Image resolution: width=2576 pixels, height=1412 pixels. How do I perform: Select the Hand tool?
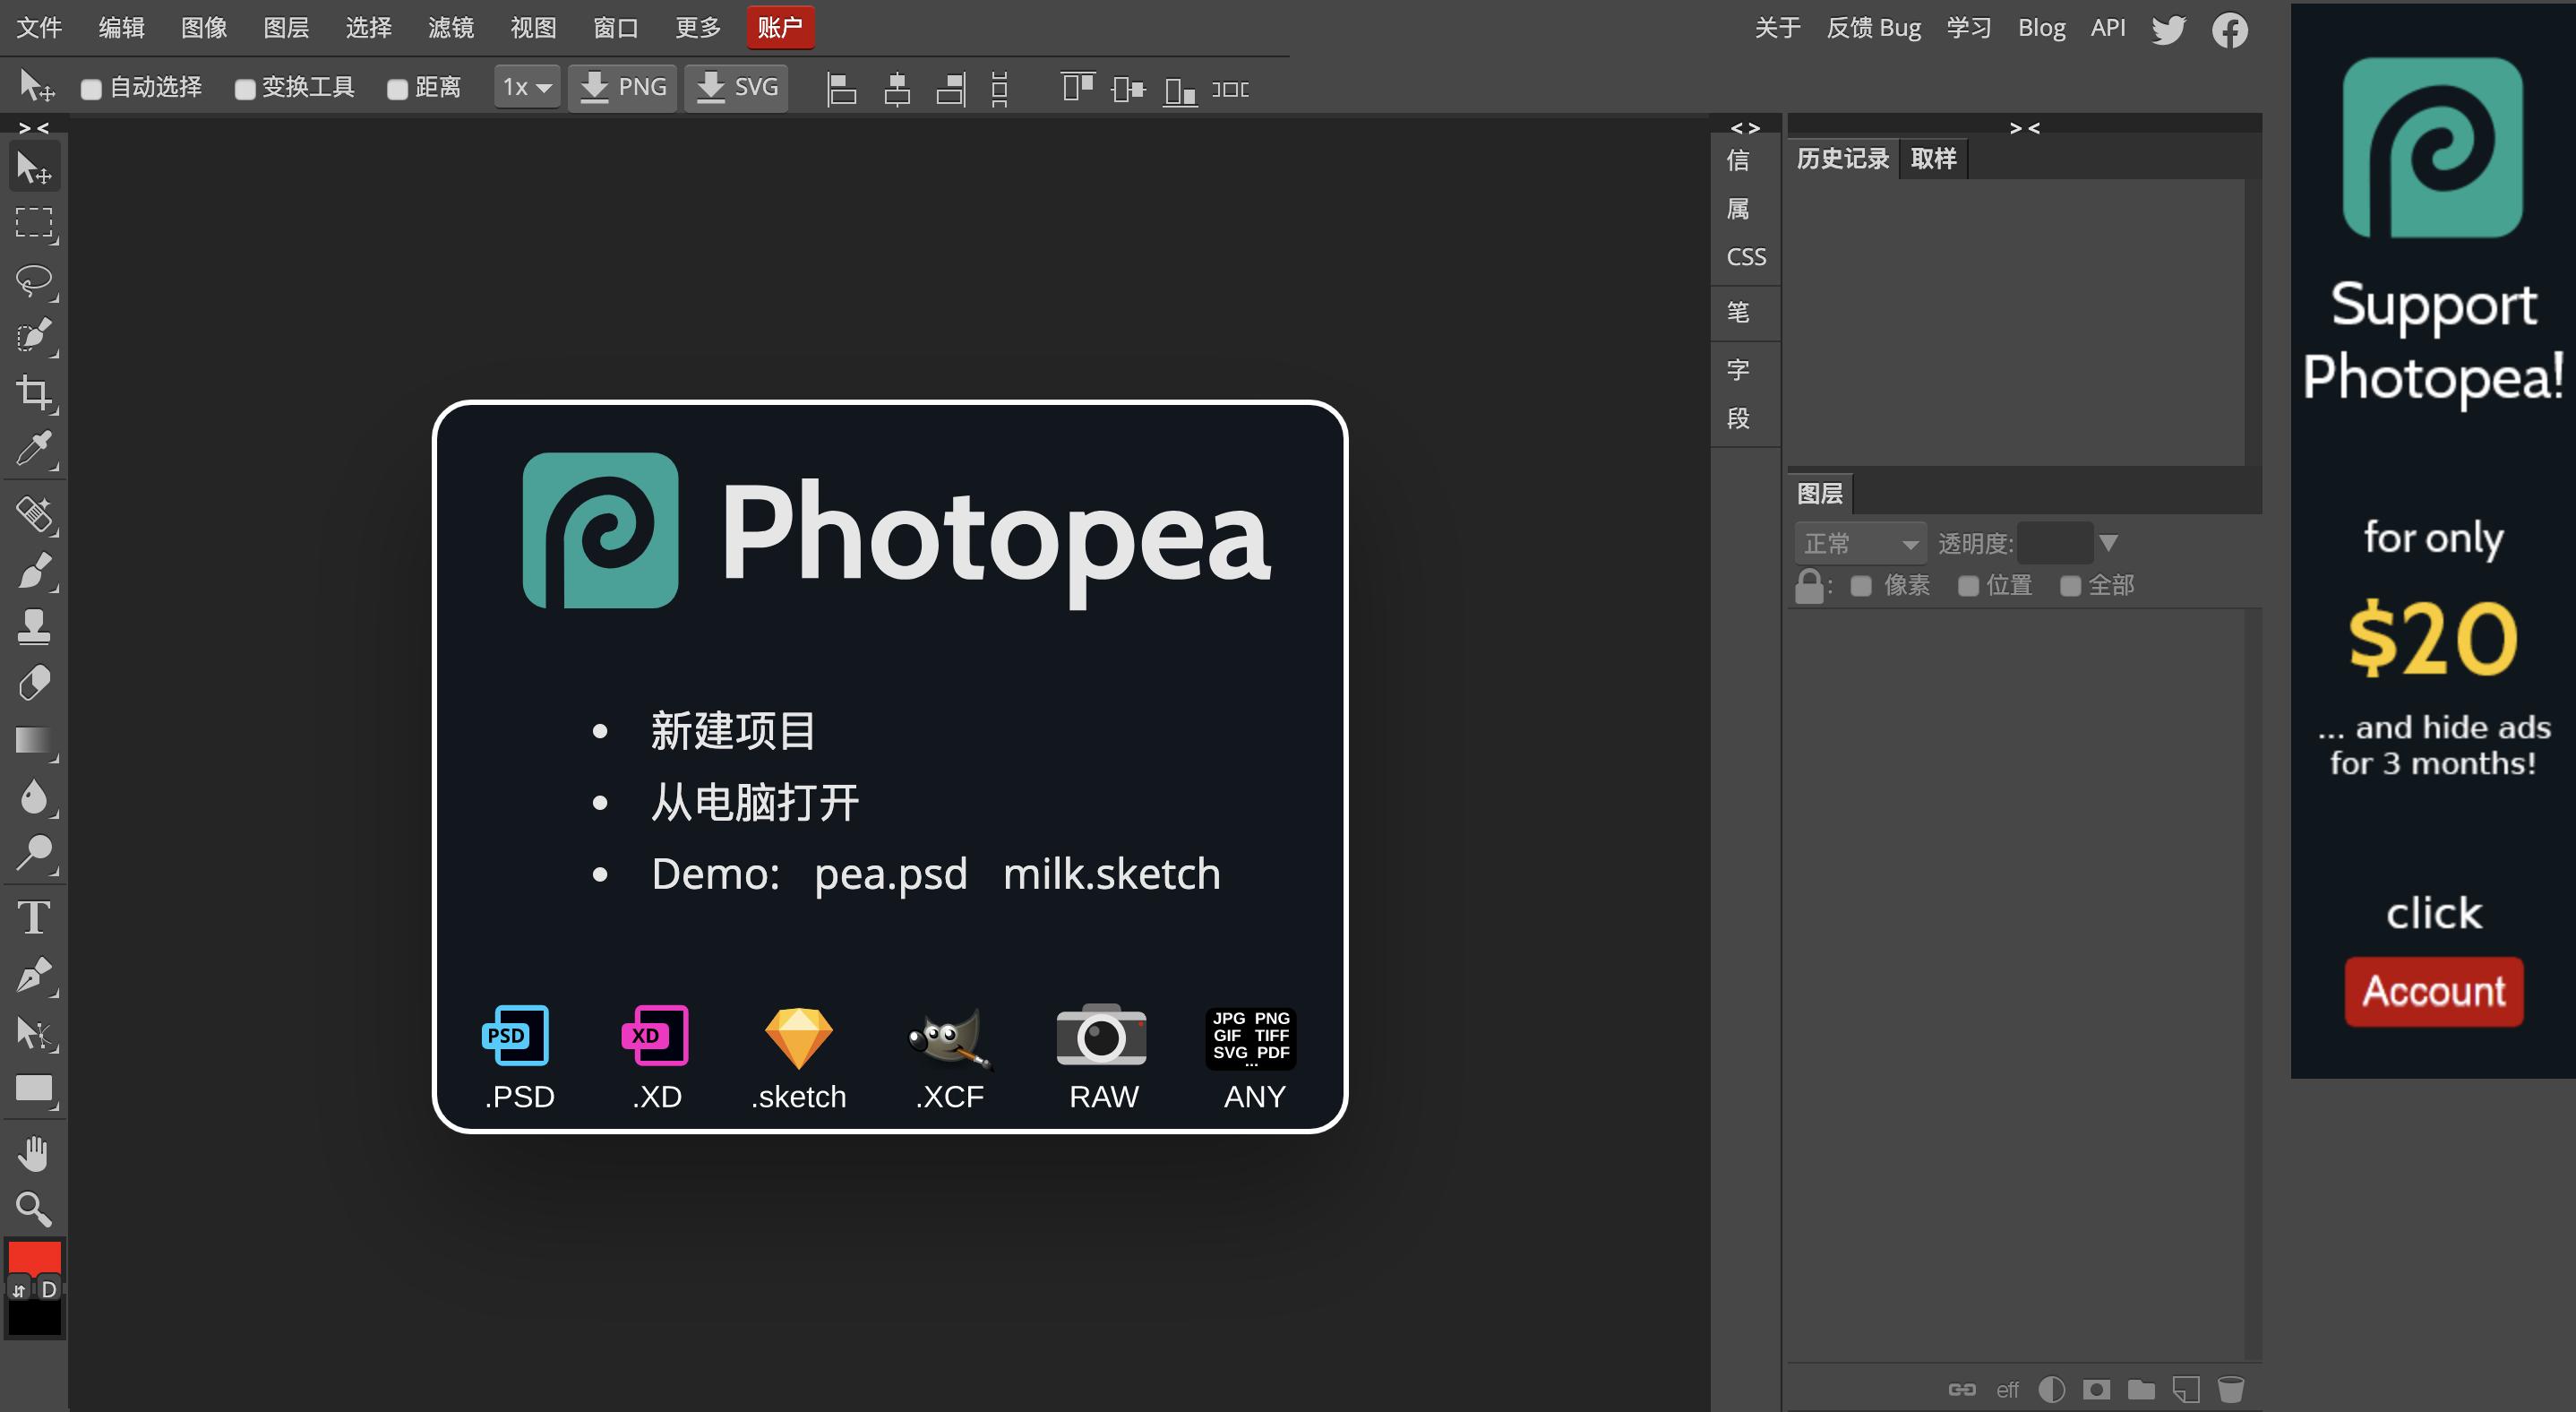click(33, 1153)
